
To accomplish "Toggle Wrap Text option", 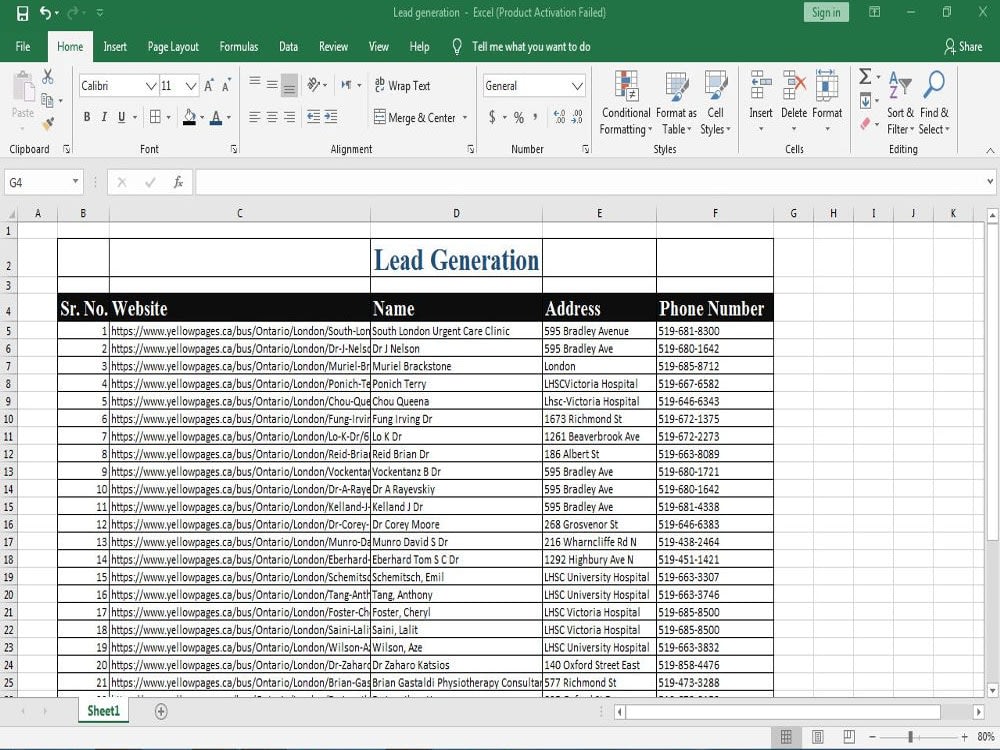I will (x=402, y=85).
